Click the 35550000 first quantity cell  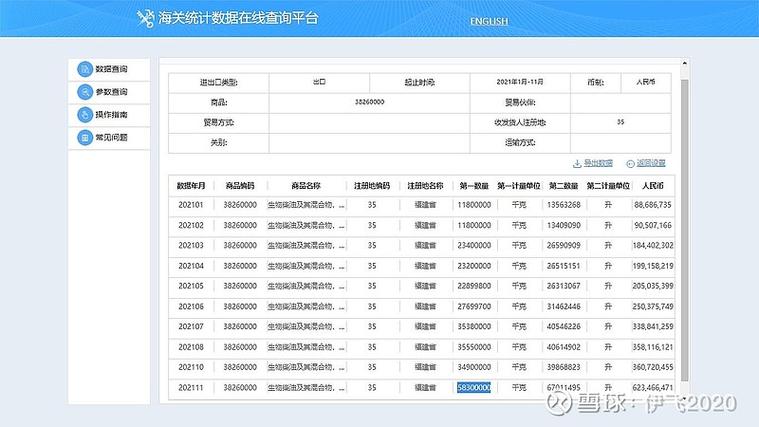[474, 347]
